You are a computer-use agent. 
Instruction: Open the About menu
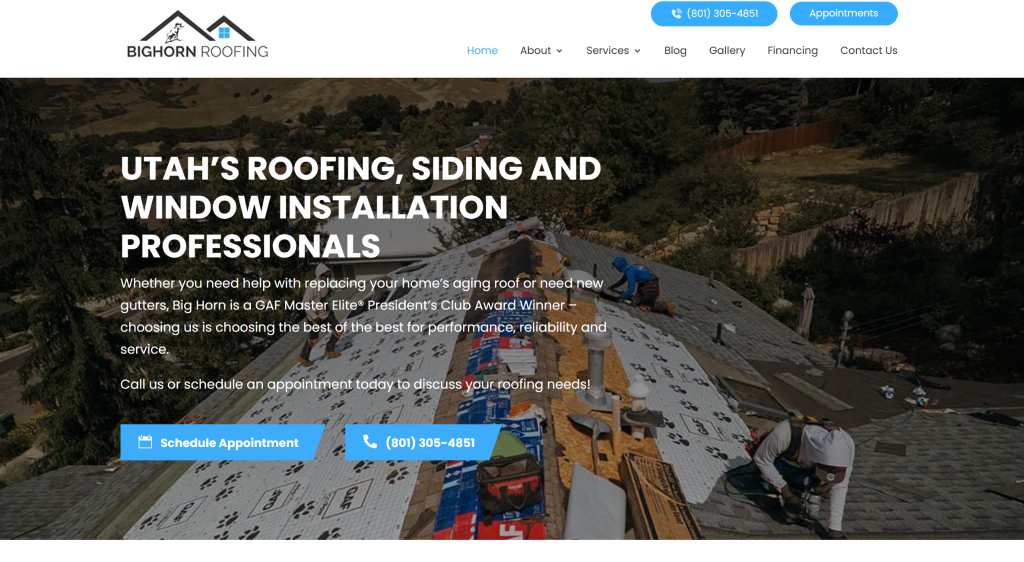point(541,50)
